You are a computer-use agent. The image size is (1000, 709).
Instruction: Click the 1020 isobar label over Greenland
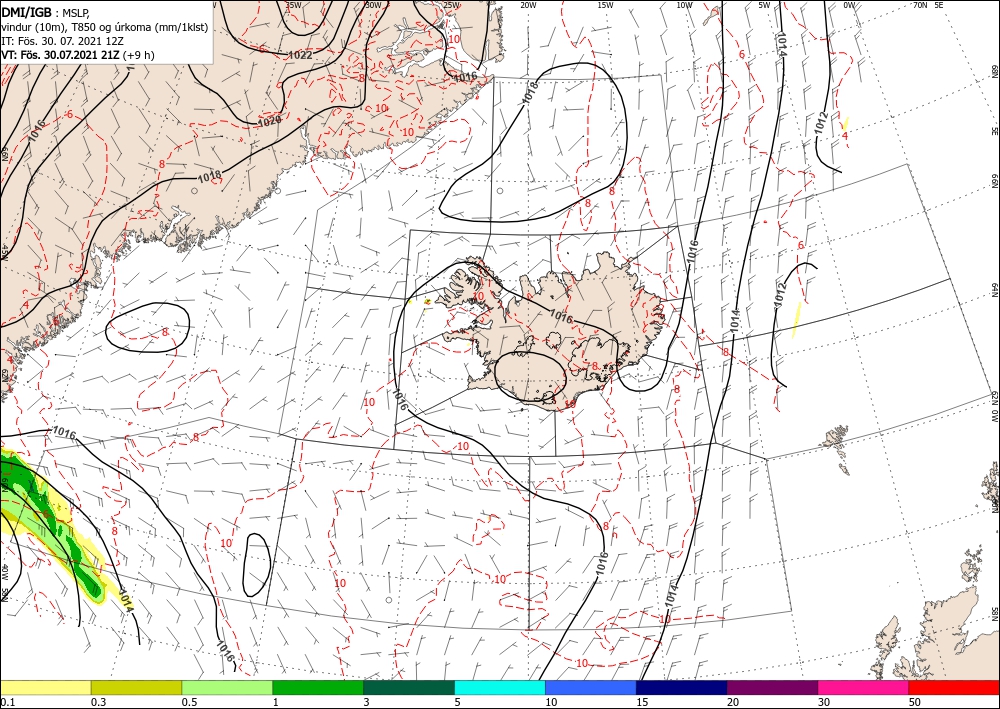click(269, 121)
